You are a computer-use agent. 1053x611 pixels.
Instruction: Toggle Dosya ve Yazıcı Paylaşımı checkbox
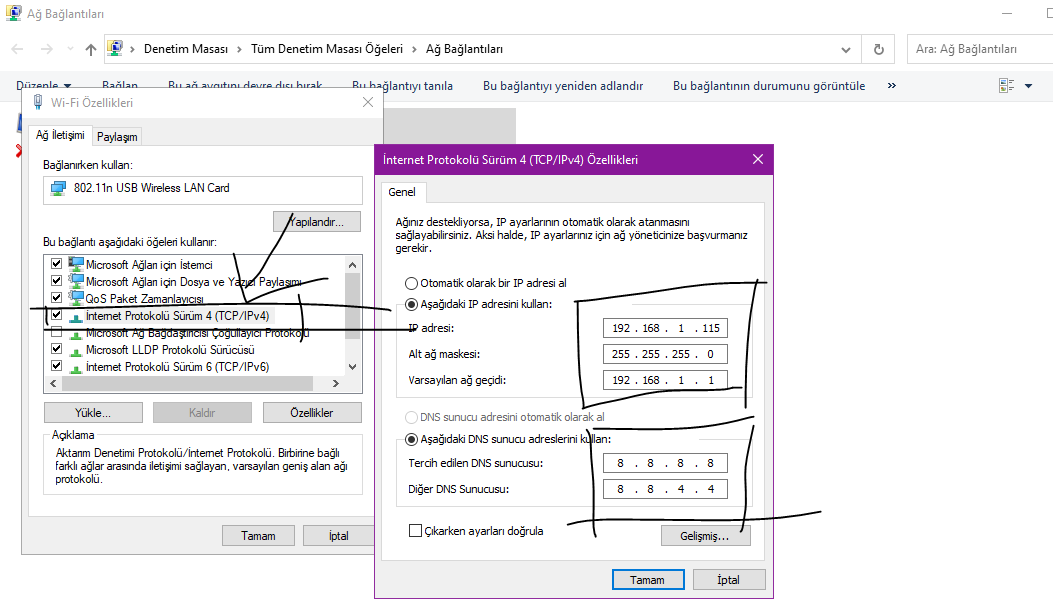56,281
